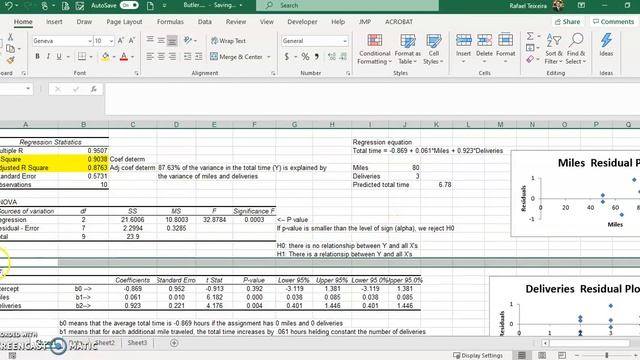Apply the red Font Color
This screenshot has height=360, width=640.
124,56
